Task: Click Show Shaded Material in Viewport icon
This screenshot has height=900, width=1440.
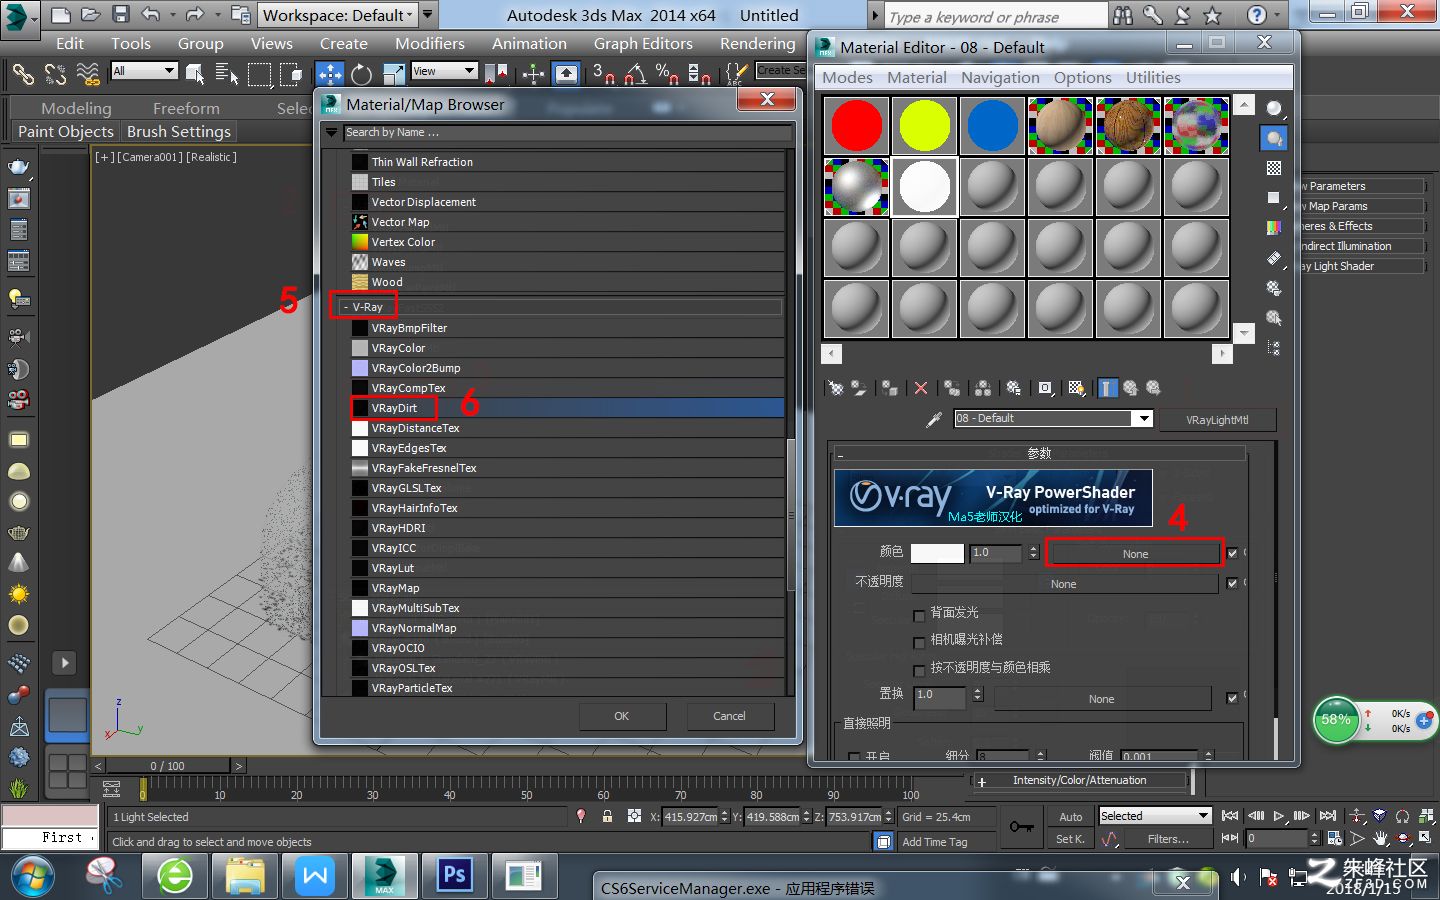Action: (1076, 388)
